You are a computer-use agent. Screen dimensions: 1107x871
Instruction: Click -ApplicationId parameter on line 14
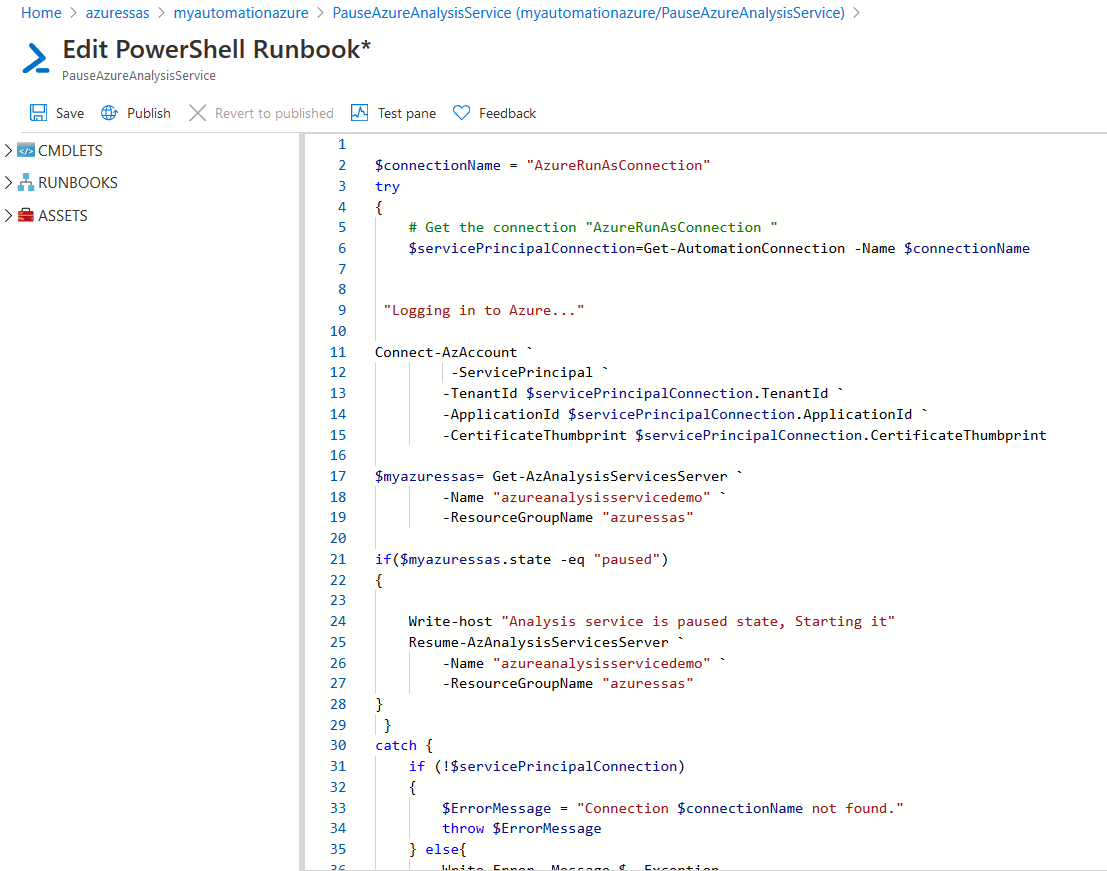click(x=501, y=414)
